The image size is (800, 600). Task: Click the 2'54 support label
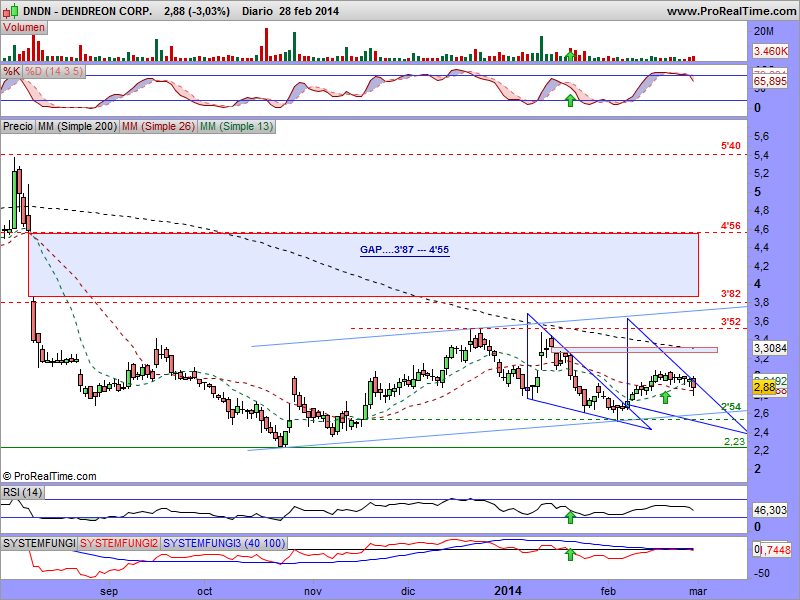pyautogui.click(x=731, y=407)
